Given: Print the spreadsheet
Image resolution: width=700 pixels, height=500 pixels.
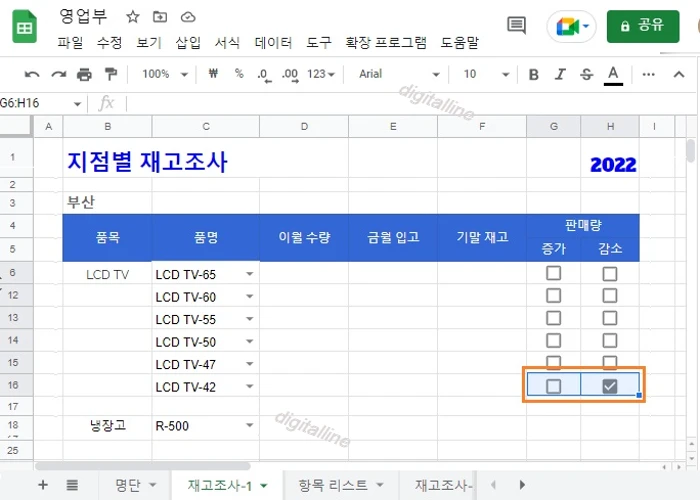Looking at the screenshot, I should [x=84, y=74].
